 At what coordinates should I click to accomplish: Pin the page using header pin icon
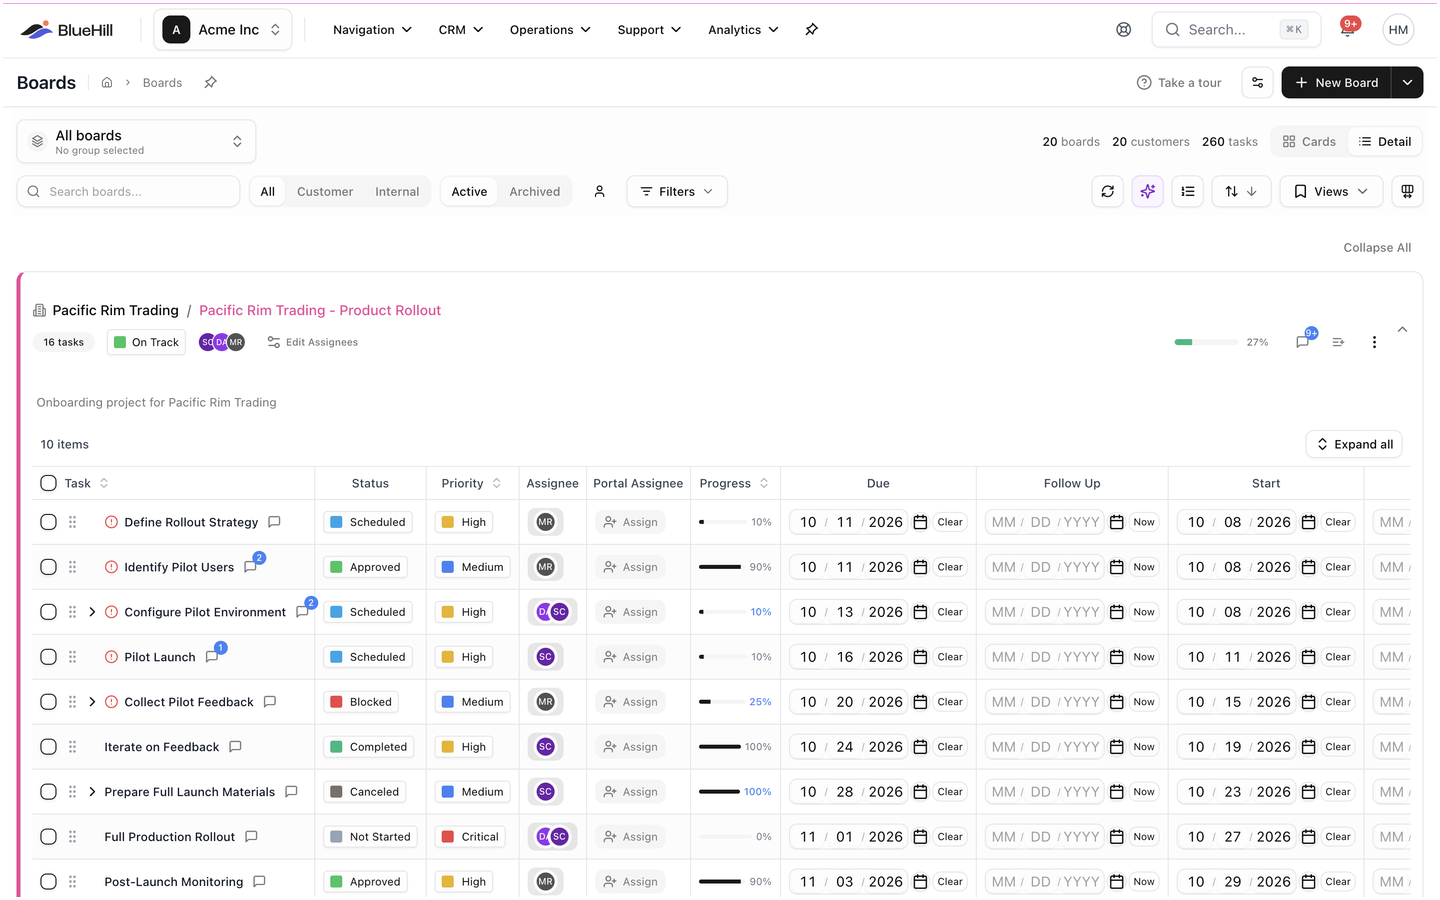point(812,30)
